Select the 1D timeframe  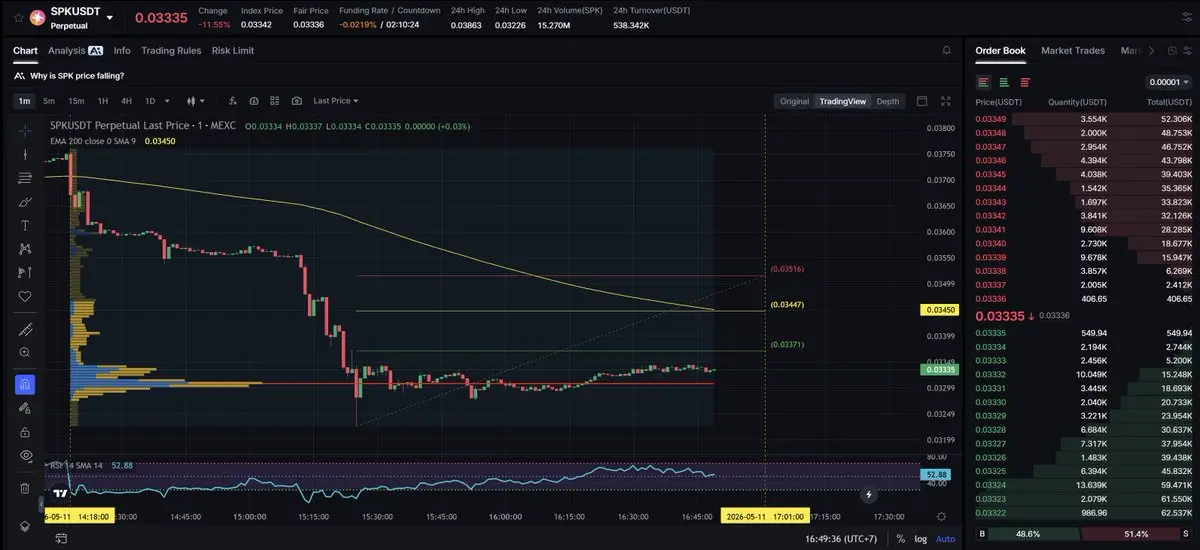tap(150, 101)
